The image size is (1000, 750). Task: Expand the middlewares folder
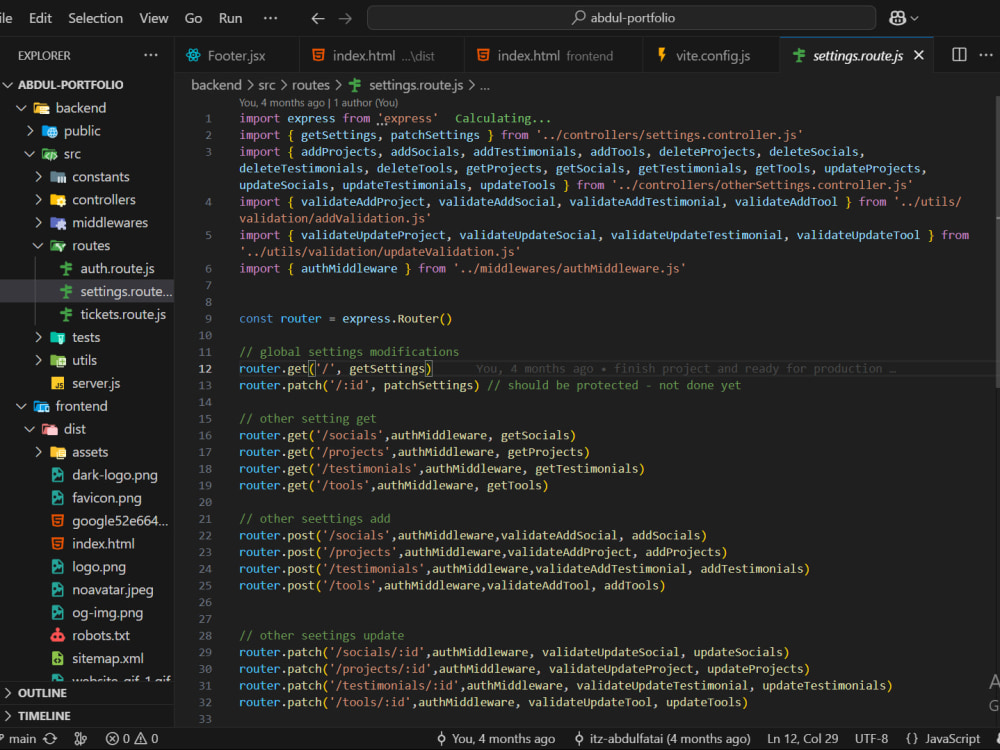(110, 223)
